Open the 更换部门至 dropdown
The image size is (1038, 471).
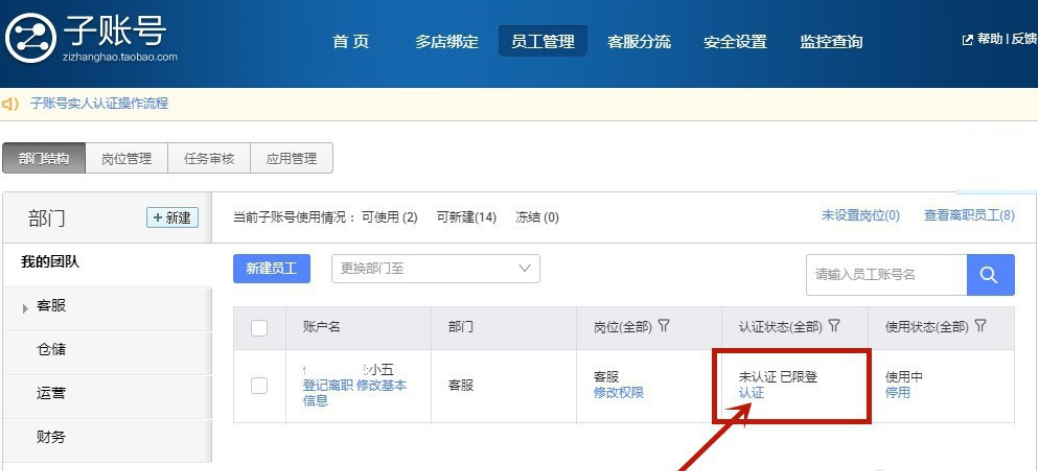pyautogui.click(x=436, y=268)
